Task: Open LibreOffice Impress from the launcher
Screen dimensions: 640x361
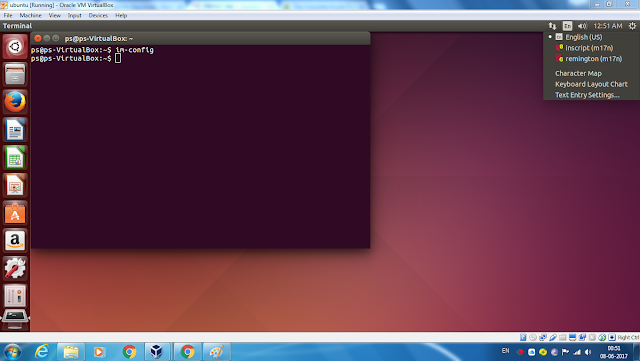Action: click(x=15, y=185)
